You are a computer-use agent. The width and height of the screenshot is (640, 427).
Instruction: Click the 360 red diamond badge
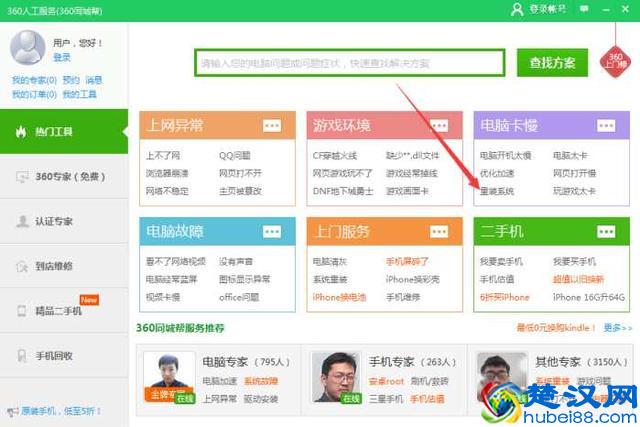tap(615, 62)
